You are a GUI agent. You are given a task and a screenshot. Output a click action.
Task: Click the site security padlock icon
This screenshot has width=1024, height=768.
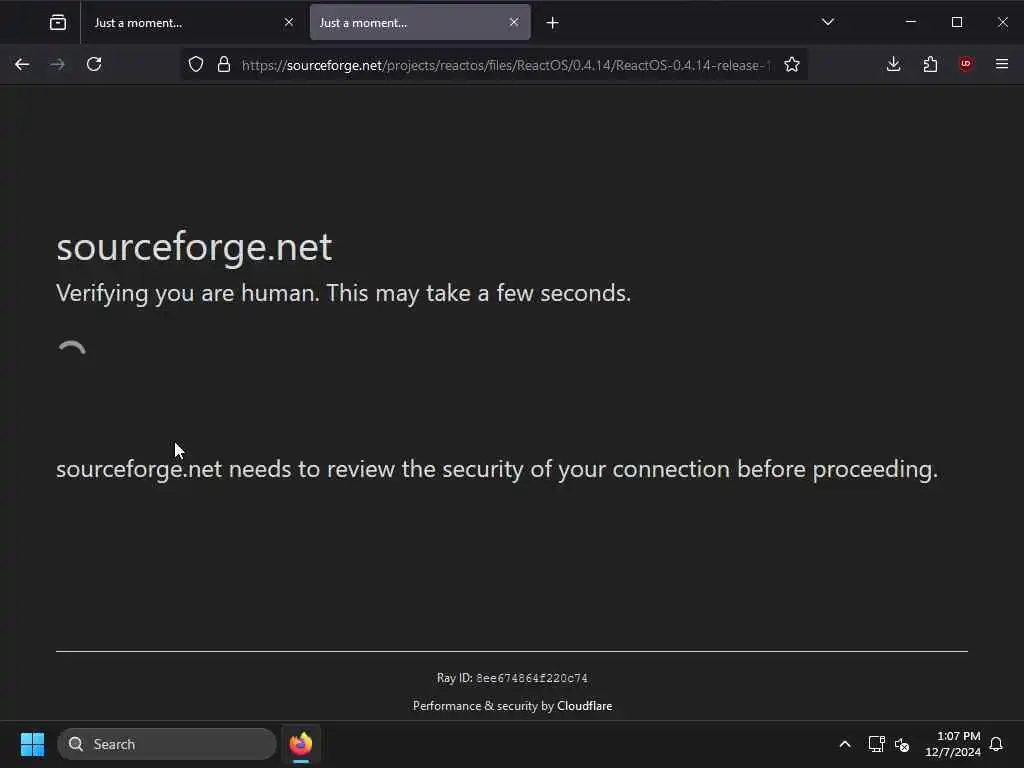223,64
